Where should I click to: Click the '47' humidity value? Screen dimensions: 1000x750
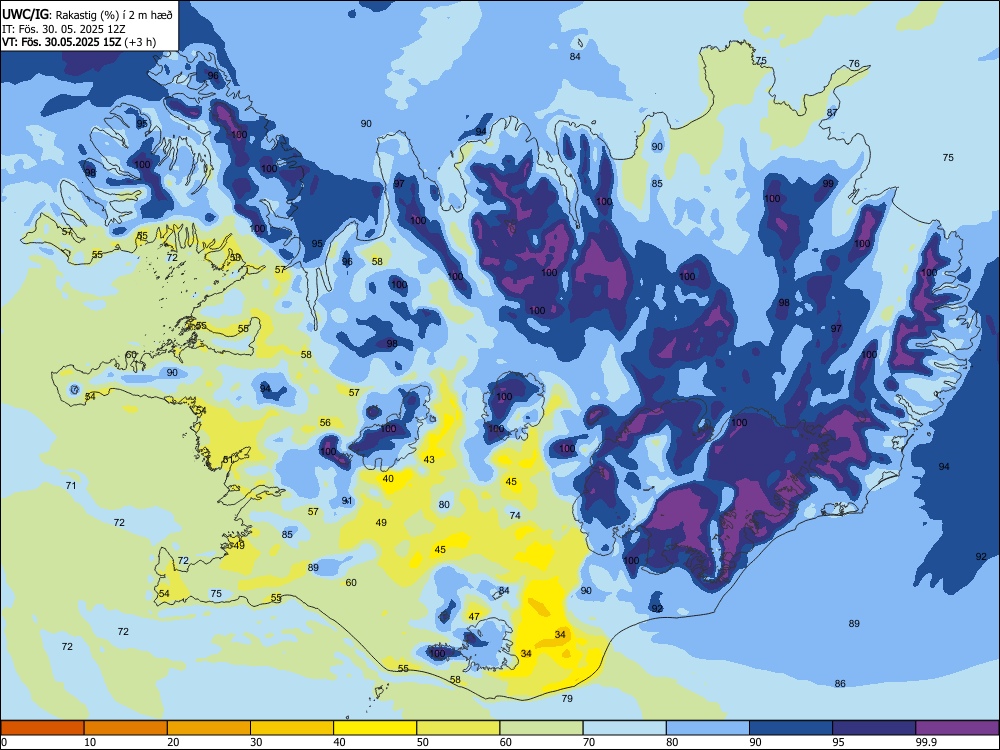tap(474, 617)
